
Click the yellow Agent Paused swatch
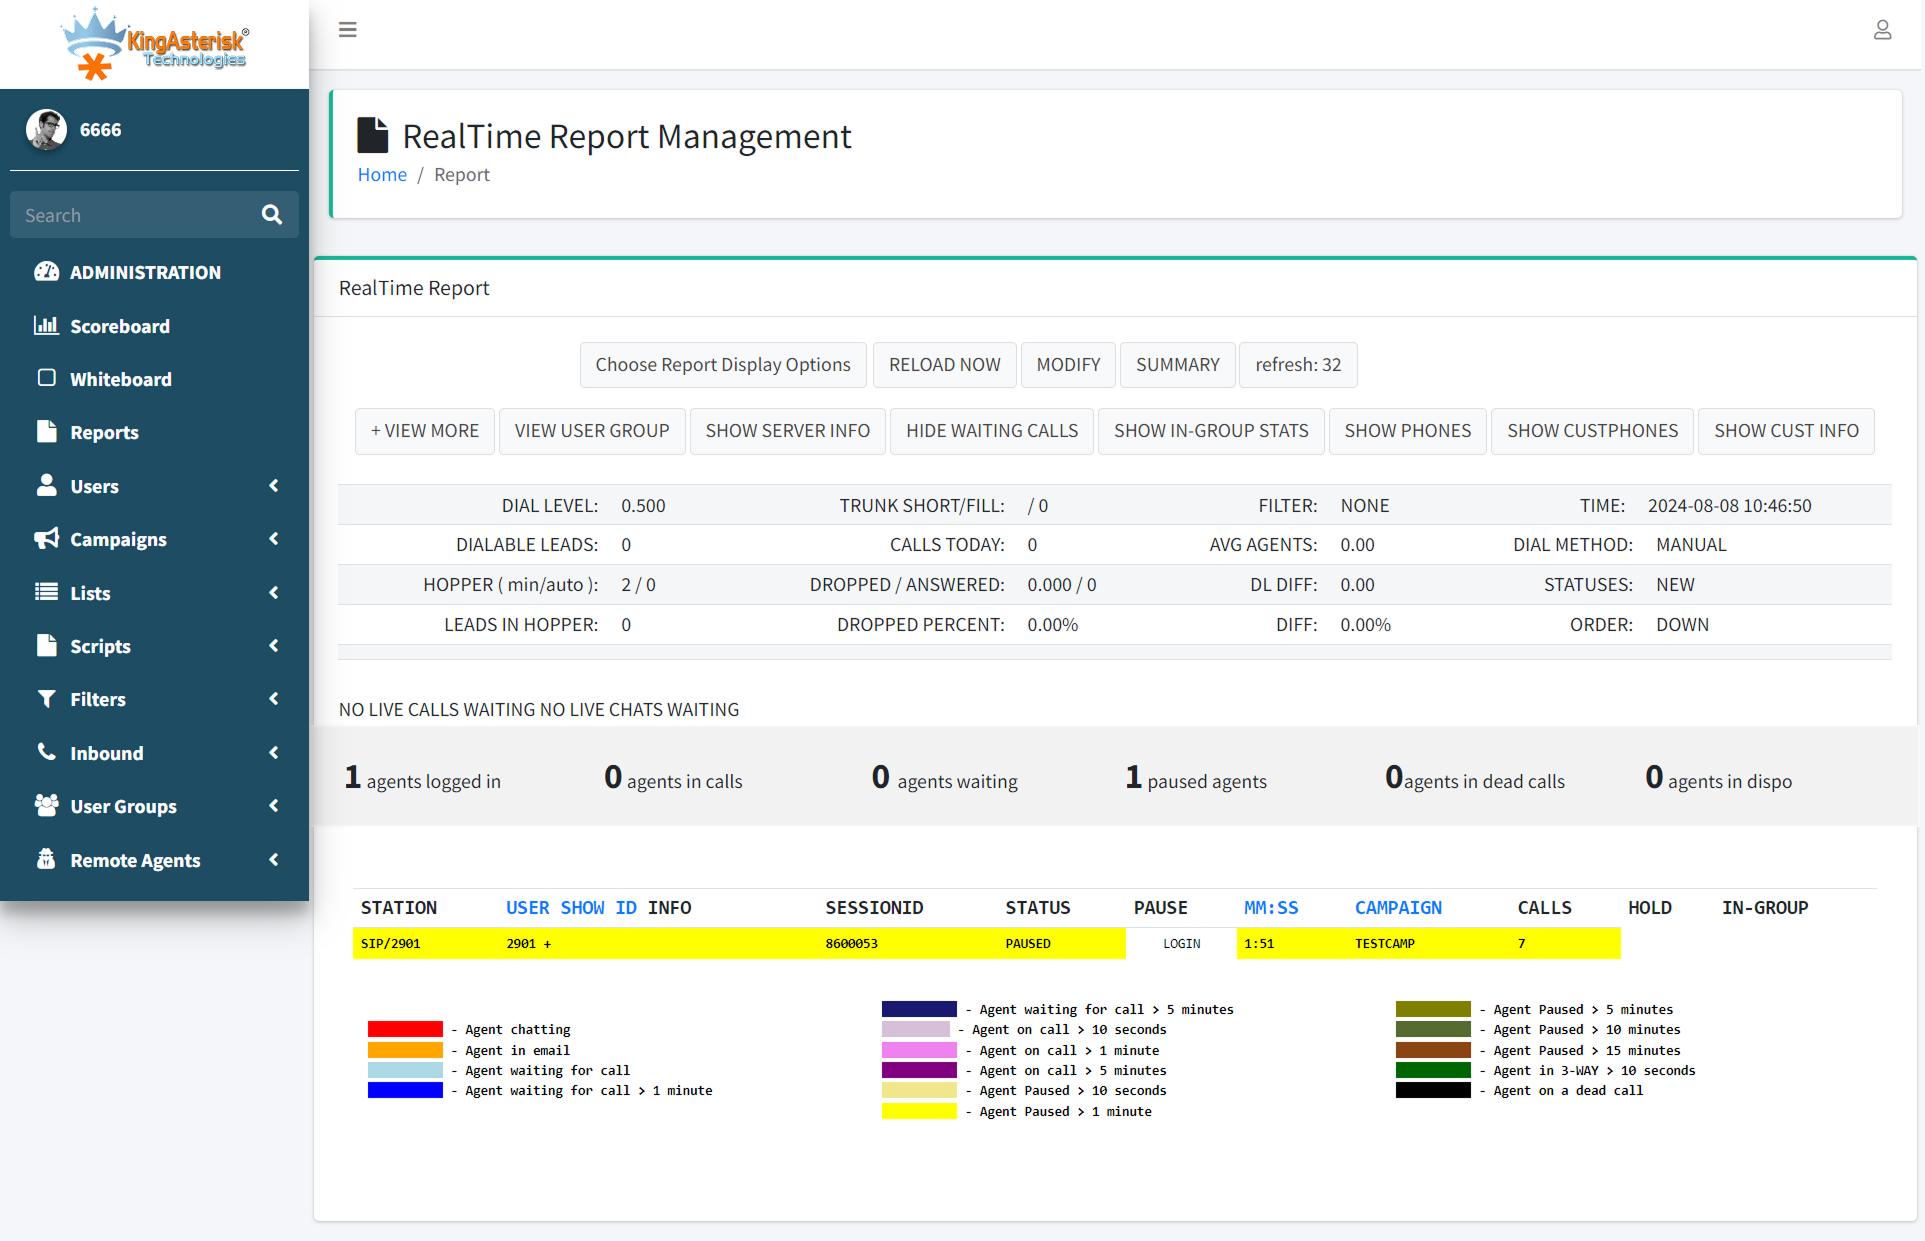pos(918,1111)
